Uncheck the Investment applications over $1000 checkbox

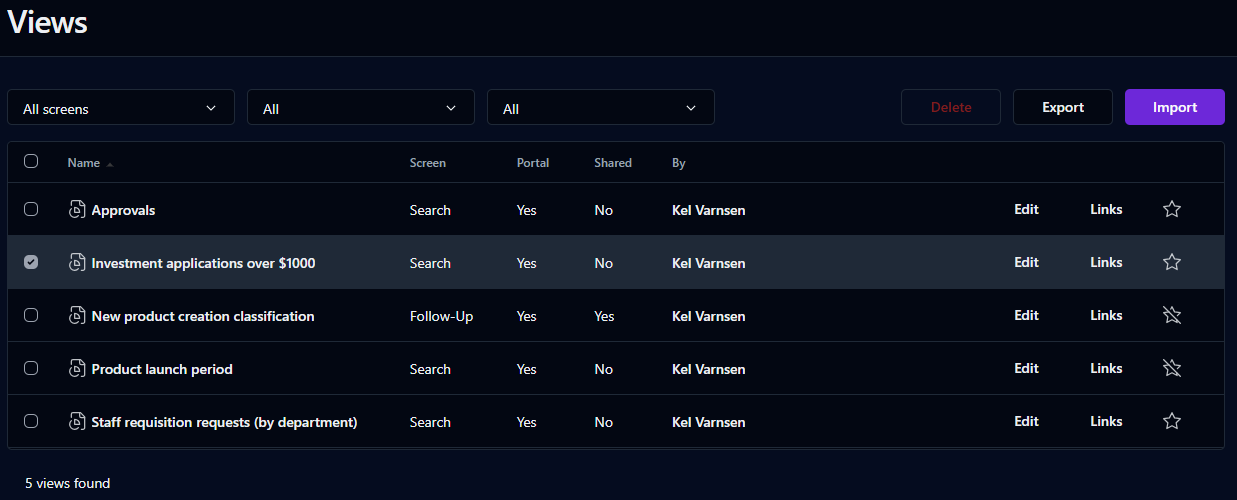[x=31, y=262]
